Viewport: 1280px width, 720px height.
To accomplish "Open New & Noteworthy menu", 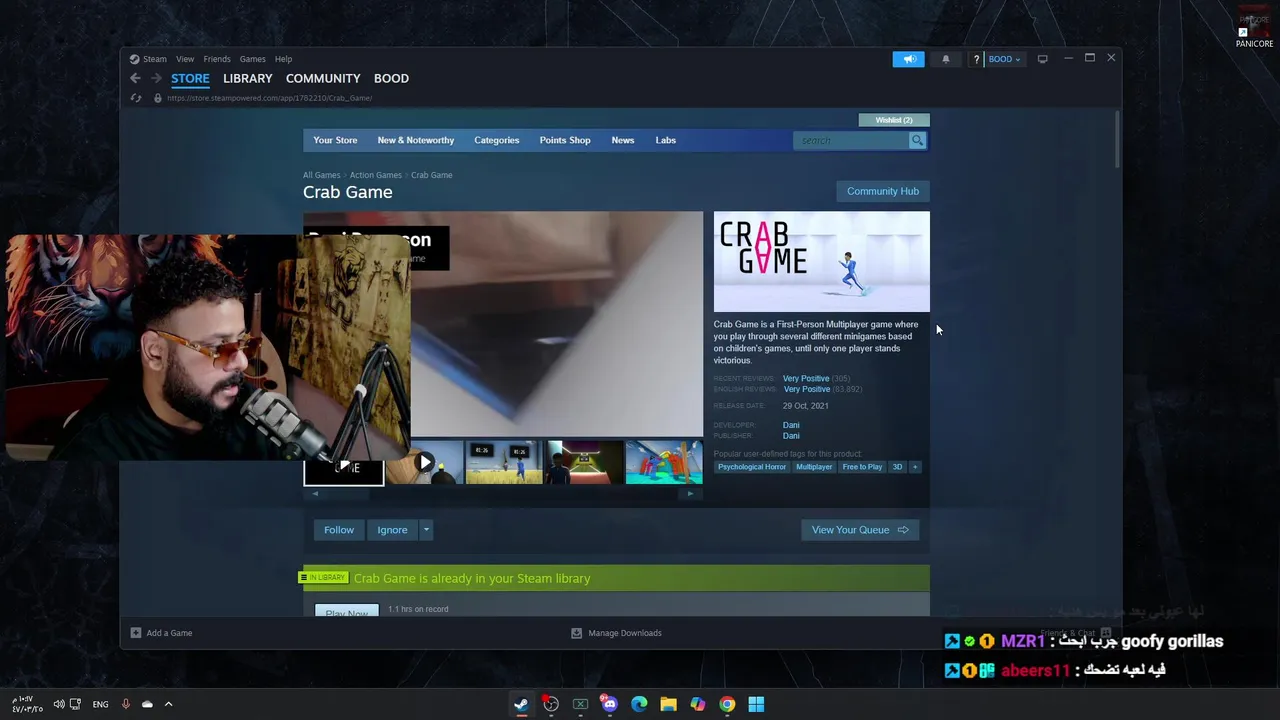I will pyautogui.click(x=416, y=140).
